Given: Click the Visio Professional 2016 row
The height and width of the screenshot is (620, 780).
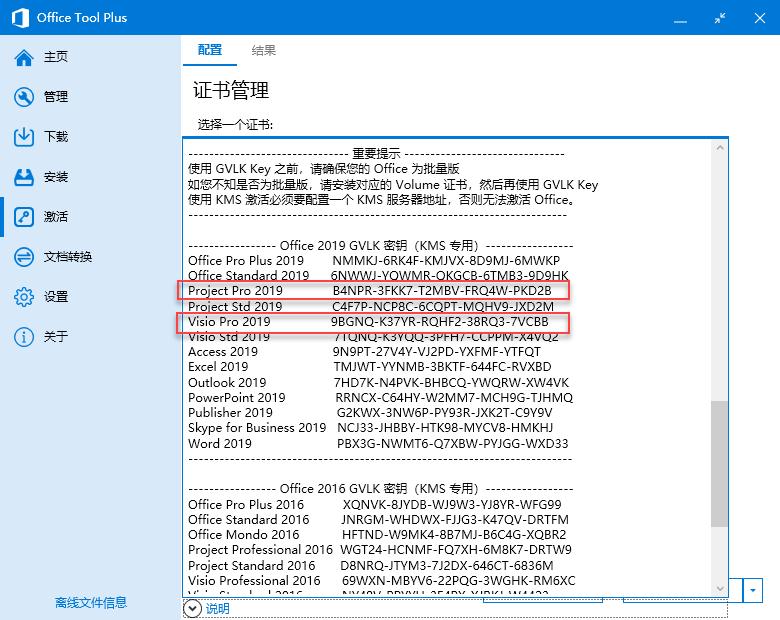Looking at the screenshot, I should [x=382, y=580].
